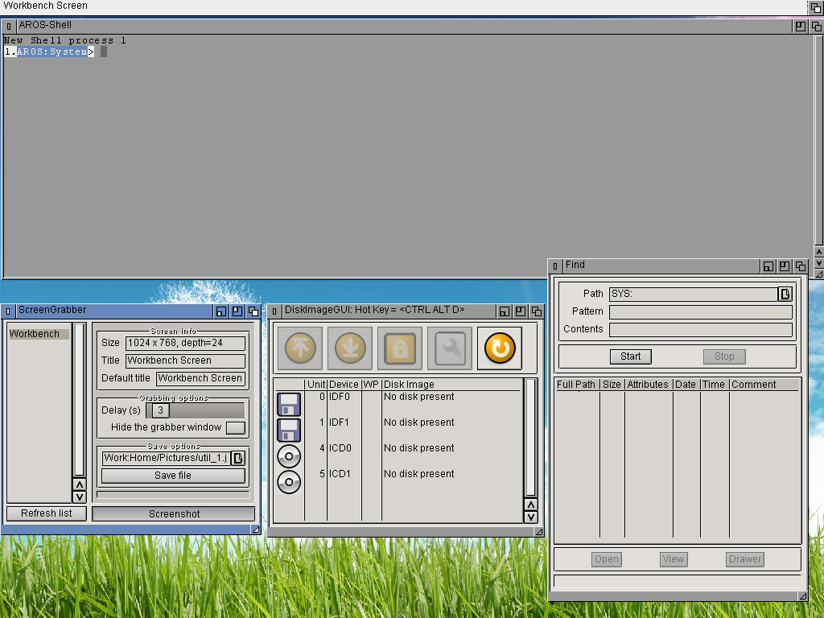Click the Delay (s) slider
The height and width of the screenshot is (618, 824).
click(x=198, y=411)
